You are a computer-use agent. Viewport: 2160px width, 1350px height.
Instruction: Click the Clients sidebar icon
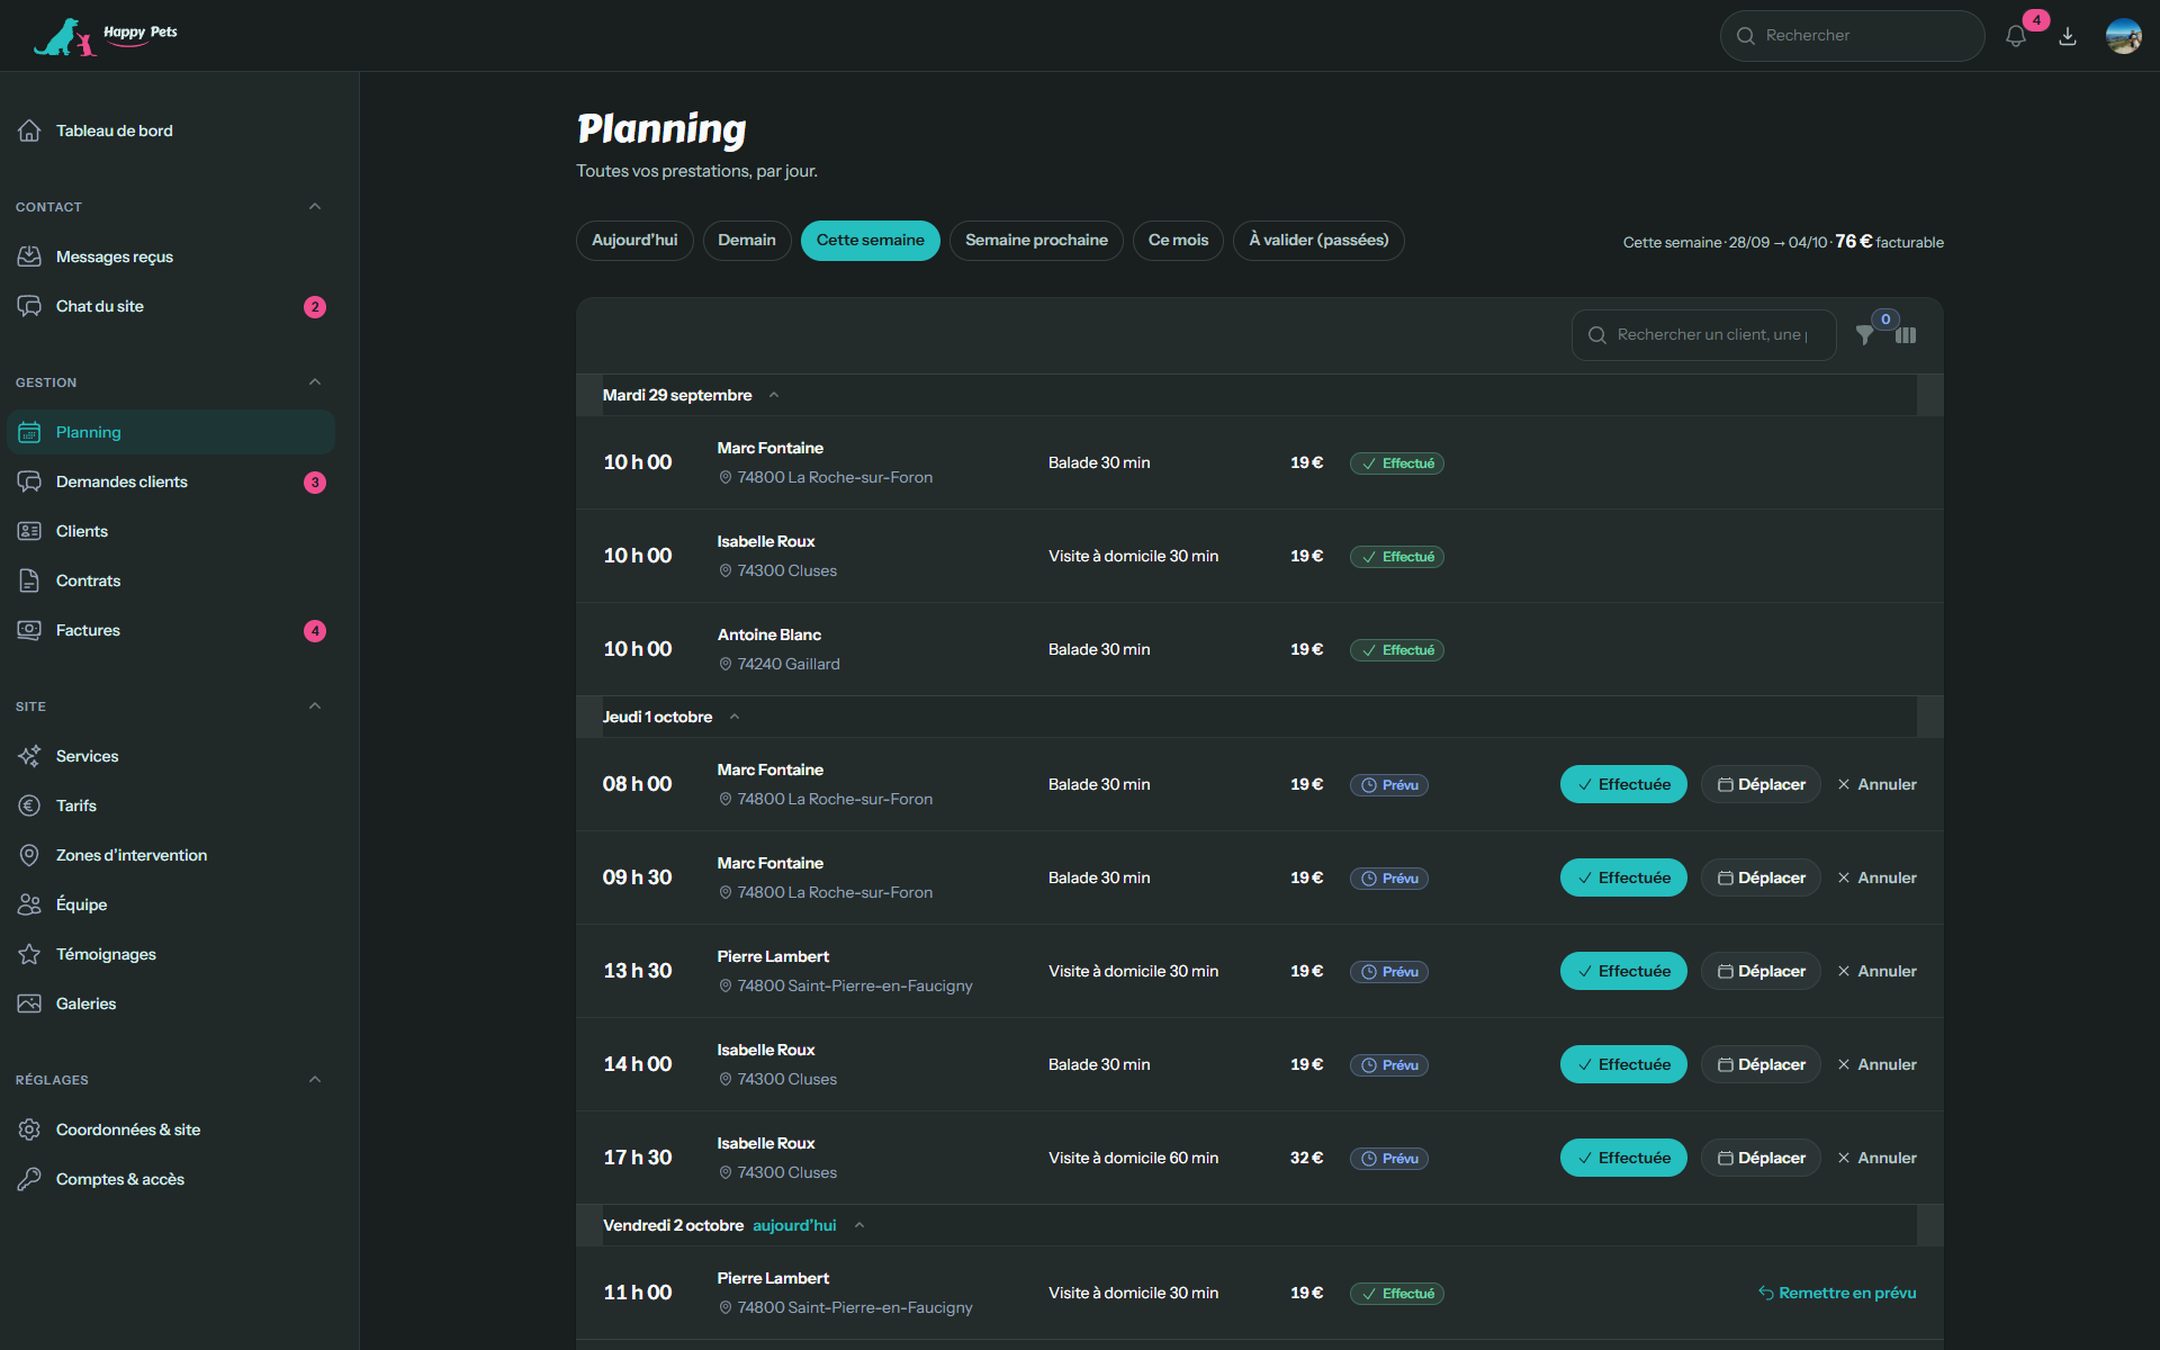pyautogui.click(x=29, y=531)
